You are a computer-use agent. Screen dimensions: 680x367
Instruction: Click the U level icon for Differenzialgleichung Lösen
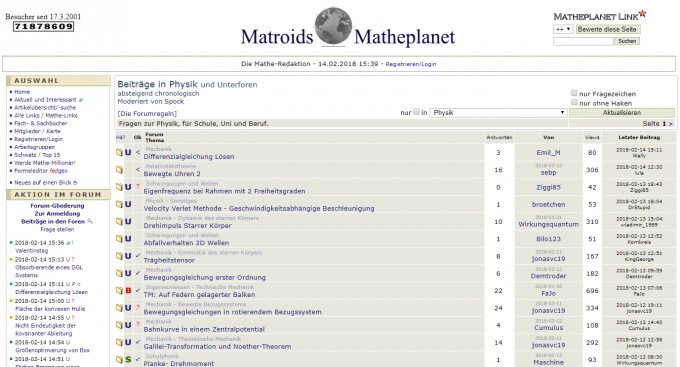coord(128,153)
